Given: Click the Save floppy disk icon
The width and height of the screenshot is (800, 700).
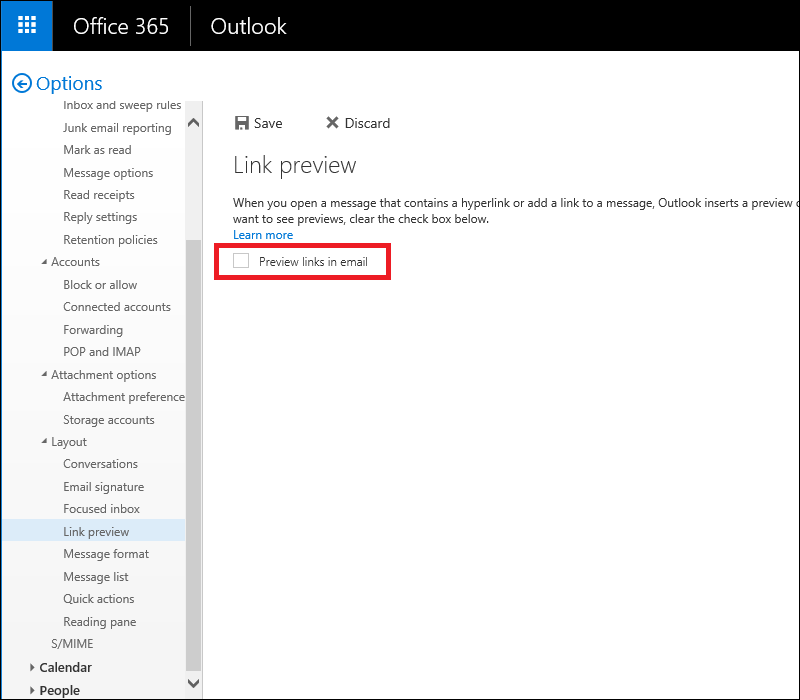Looking at the screenshot, I should 241,123.
